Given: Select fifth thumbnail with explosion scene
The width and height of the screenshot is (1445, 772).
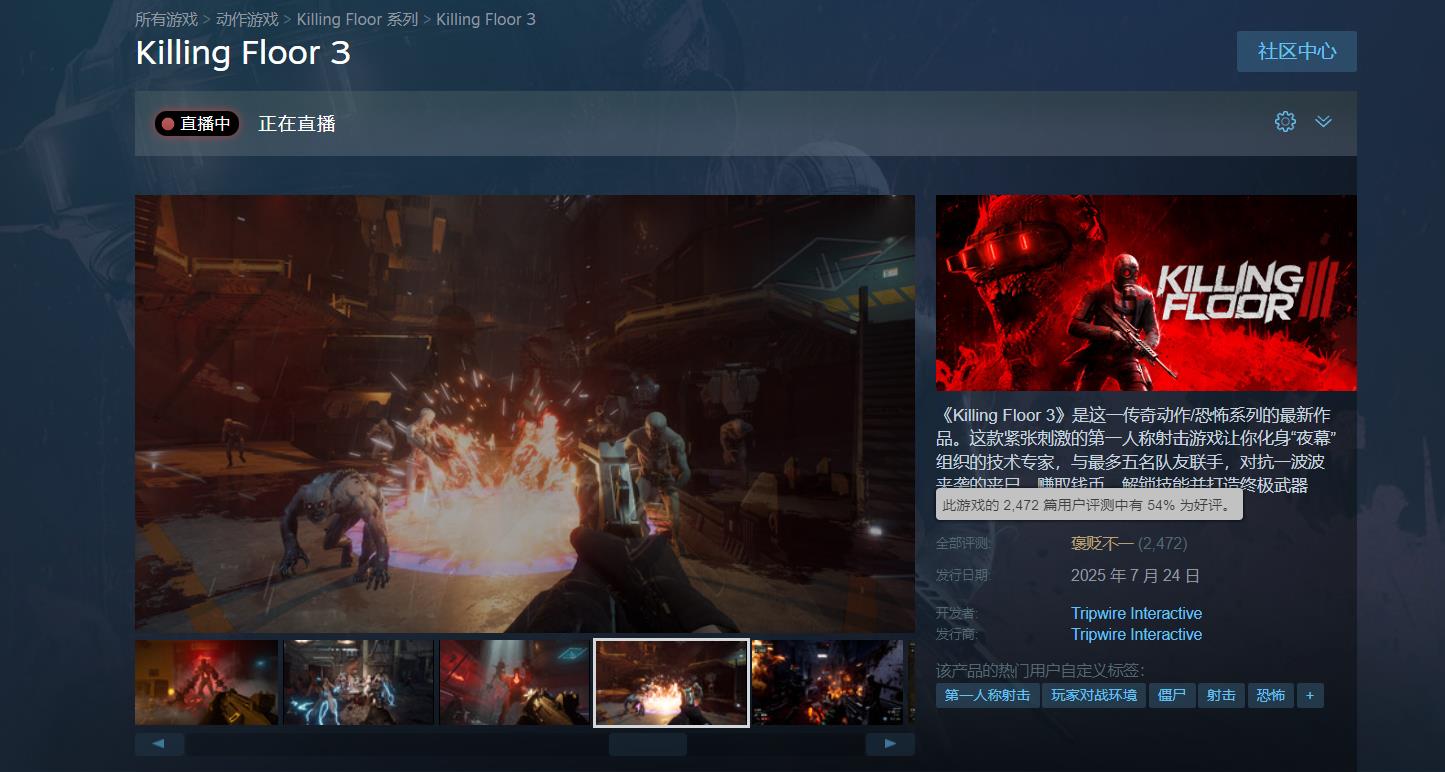Looking at the screenshot, I should point(826,682).
